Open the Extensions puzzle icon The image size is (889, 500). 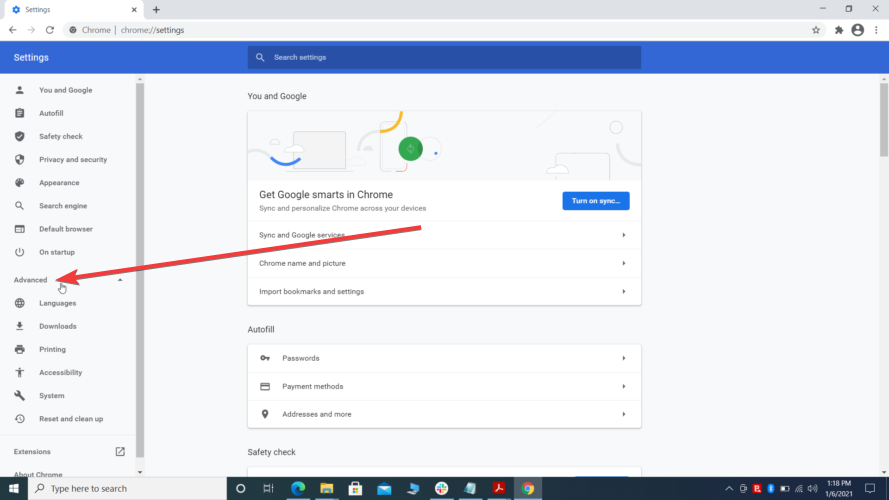[x=839, y=30]
